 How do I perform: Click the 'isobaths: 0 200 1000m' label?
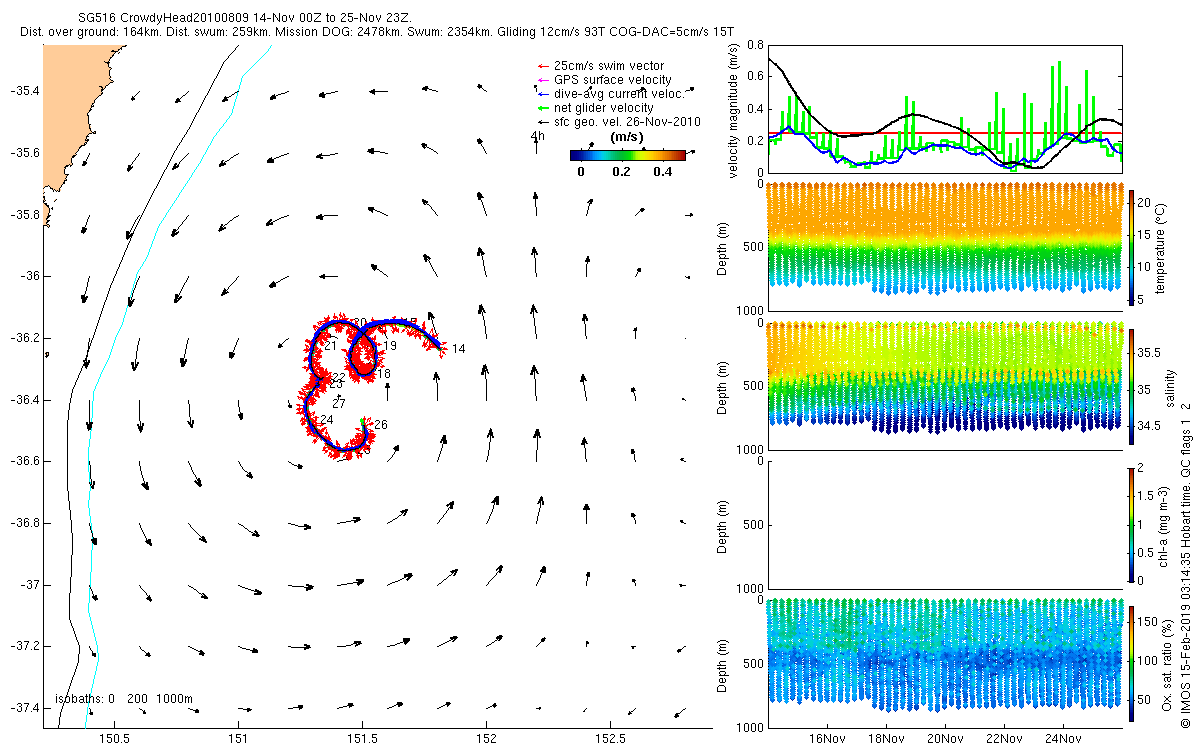[x=124, y=699]
